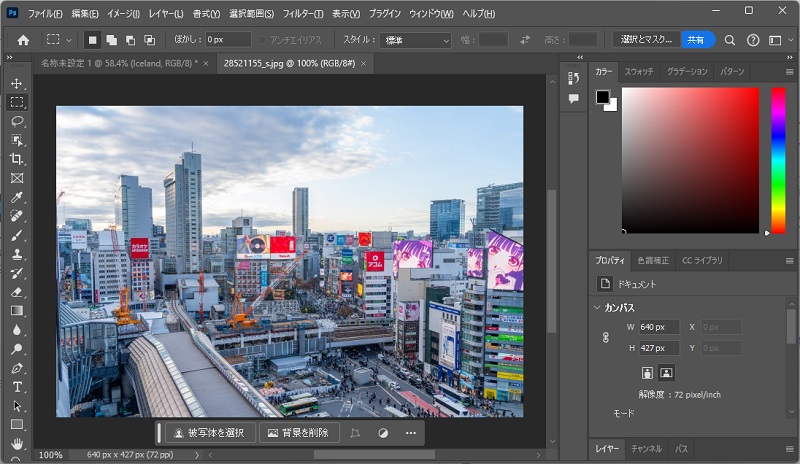Go to Photoshop Home screen icon
The width and height of the screenshot is (800, 464).
pyautogui.click(x=23, y=40)
